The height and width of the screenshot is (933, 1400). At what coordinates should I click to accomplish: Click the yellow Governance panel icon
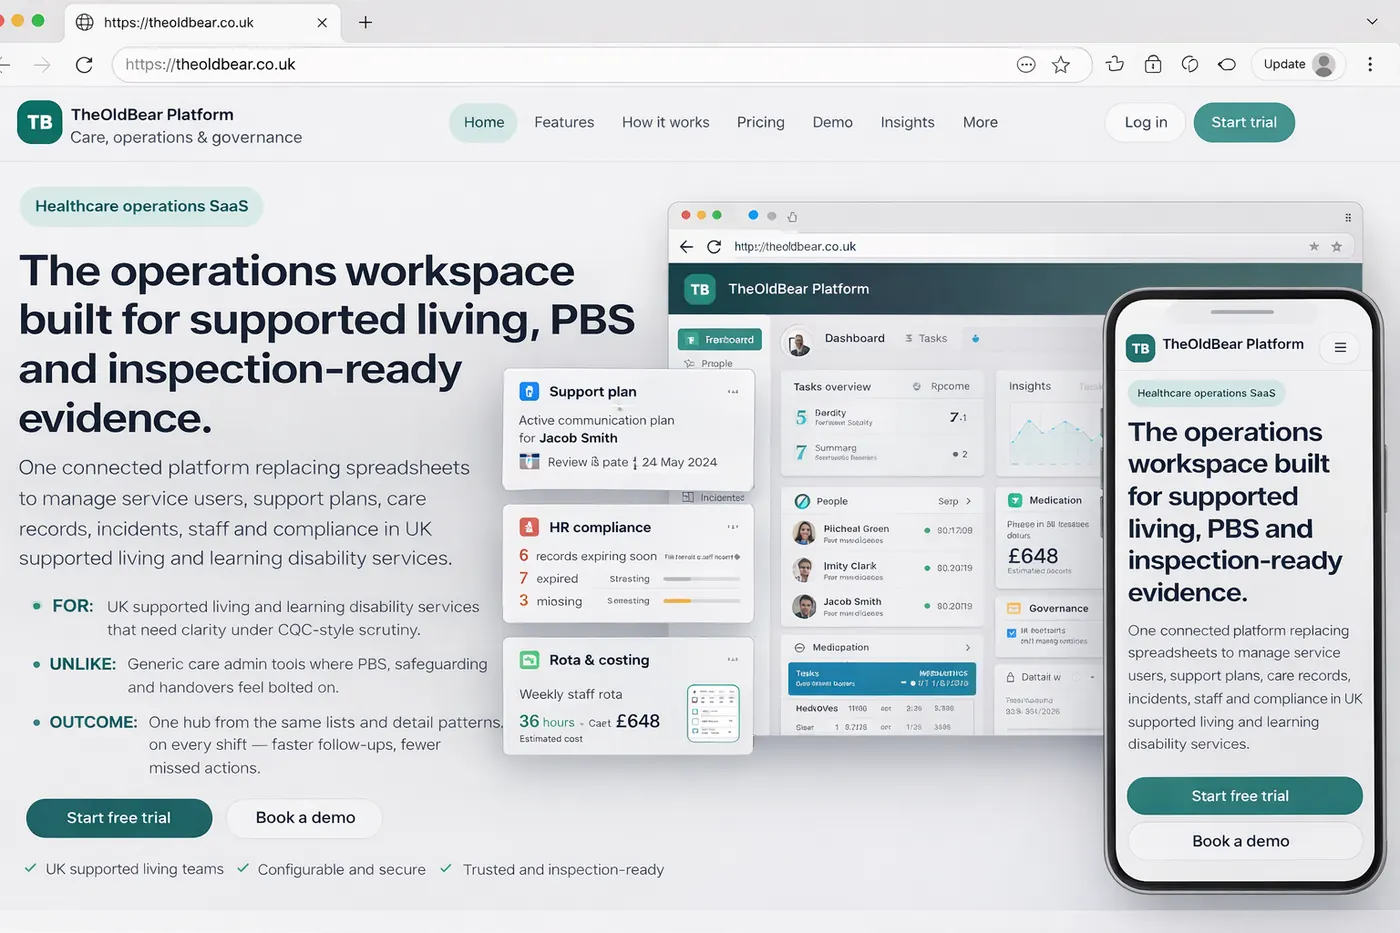tap(1013, 608)
